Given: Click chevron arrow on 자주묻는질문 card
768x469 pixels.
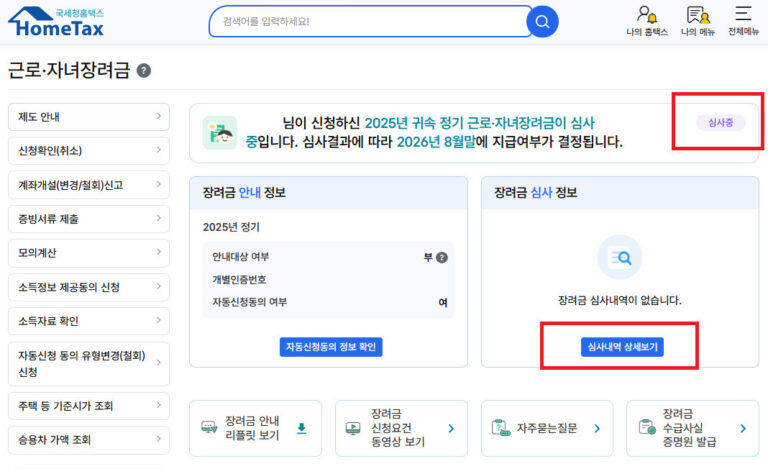Looking at the screenshot, I should click(x=597, y=428).
